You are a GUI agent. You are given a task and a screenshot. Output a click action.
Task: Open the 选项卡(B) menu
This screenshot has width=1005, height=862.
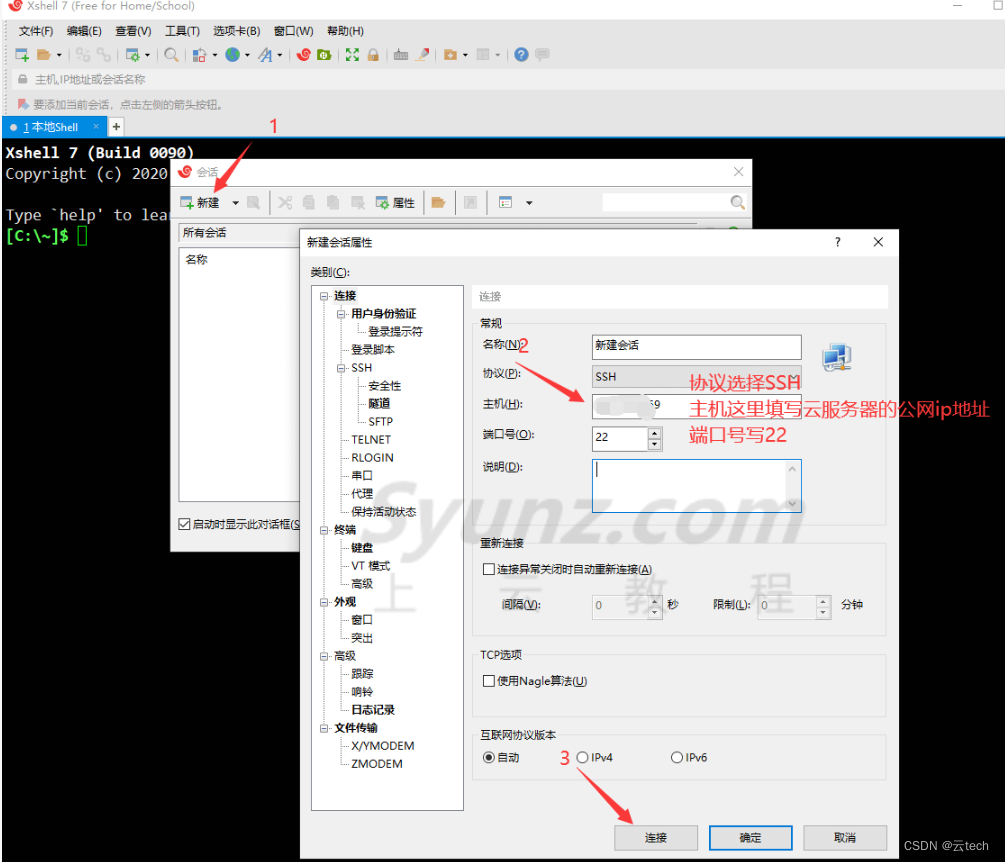(x=237, y=31)
